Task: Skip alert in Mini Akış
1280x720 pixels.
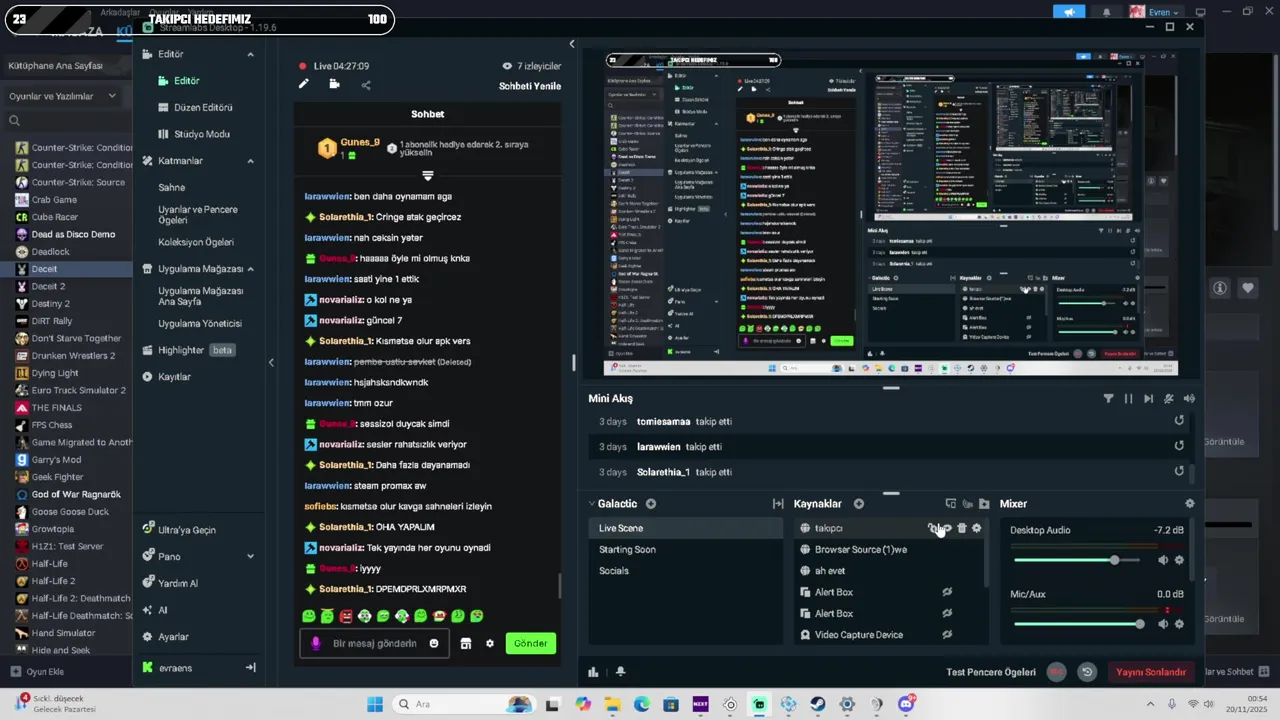Action: (x=1148, y=398)
